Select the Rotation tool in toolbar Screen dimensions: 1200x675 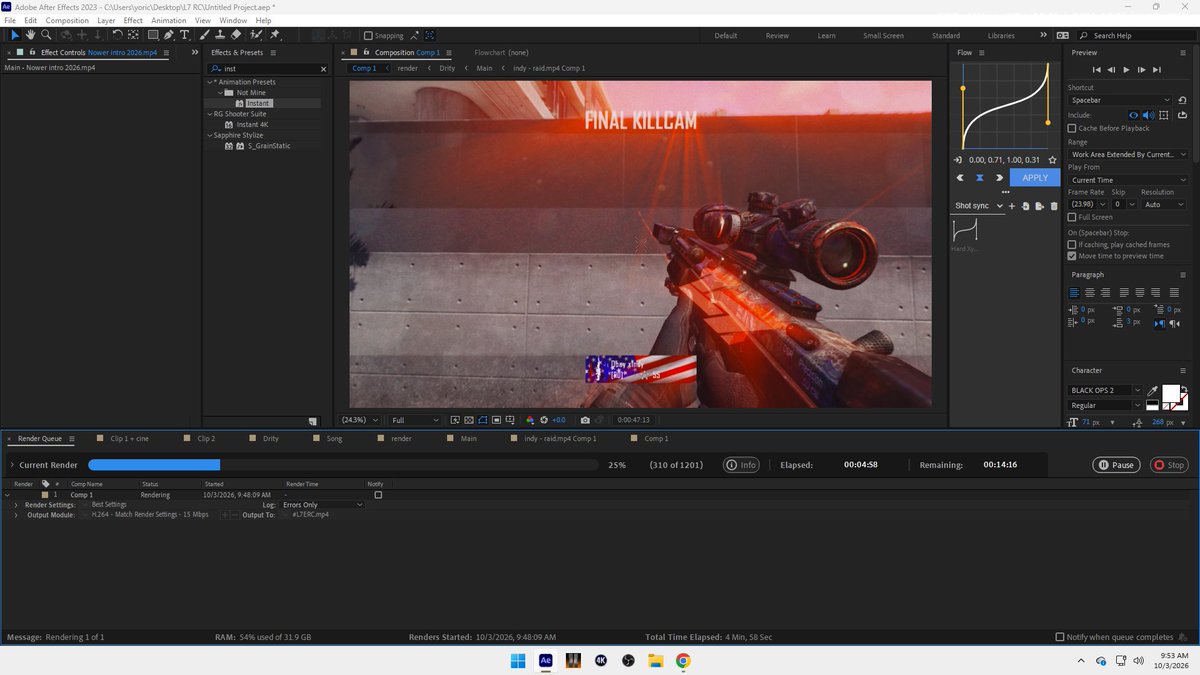point(117,35)
